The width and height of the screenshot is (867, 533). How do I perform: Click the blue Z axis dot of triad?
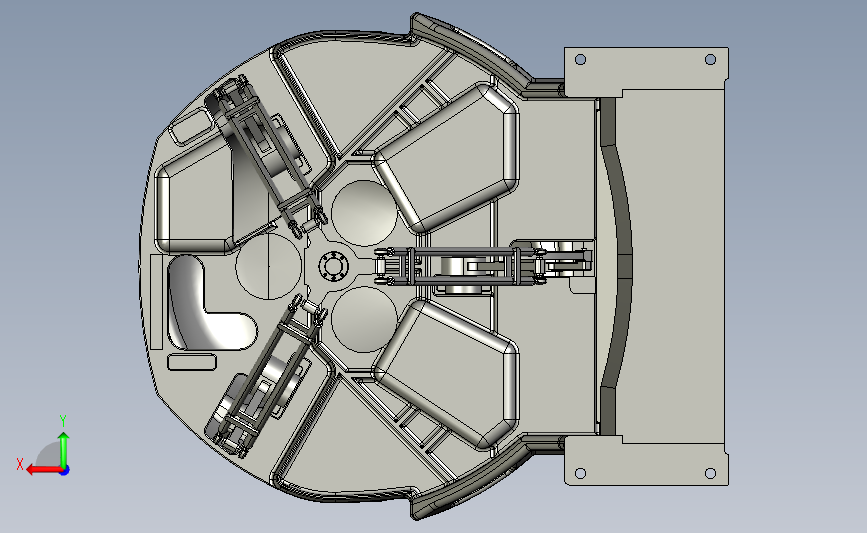(x=65, y=470)
